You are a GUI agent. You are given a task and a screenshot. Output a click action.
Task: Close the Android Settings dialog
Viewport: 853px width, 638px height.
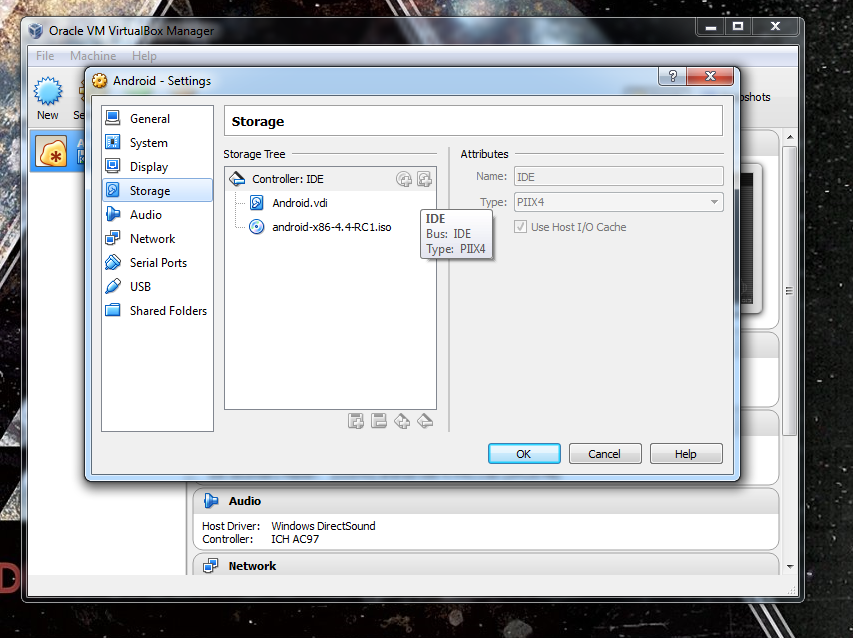tap(710, 76)
